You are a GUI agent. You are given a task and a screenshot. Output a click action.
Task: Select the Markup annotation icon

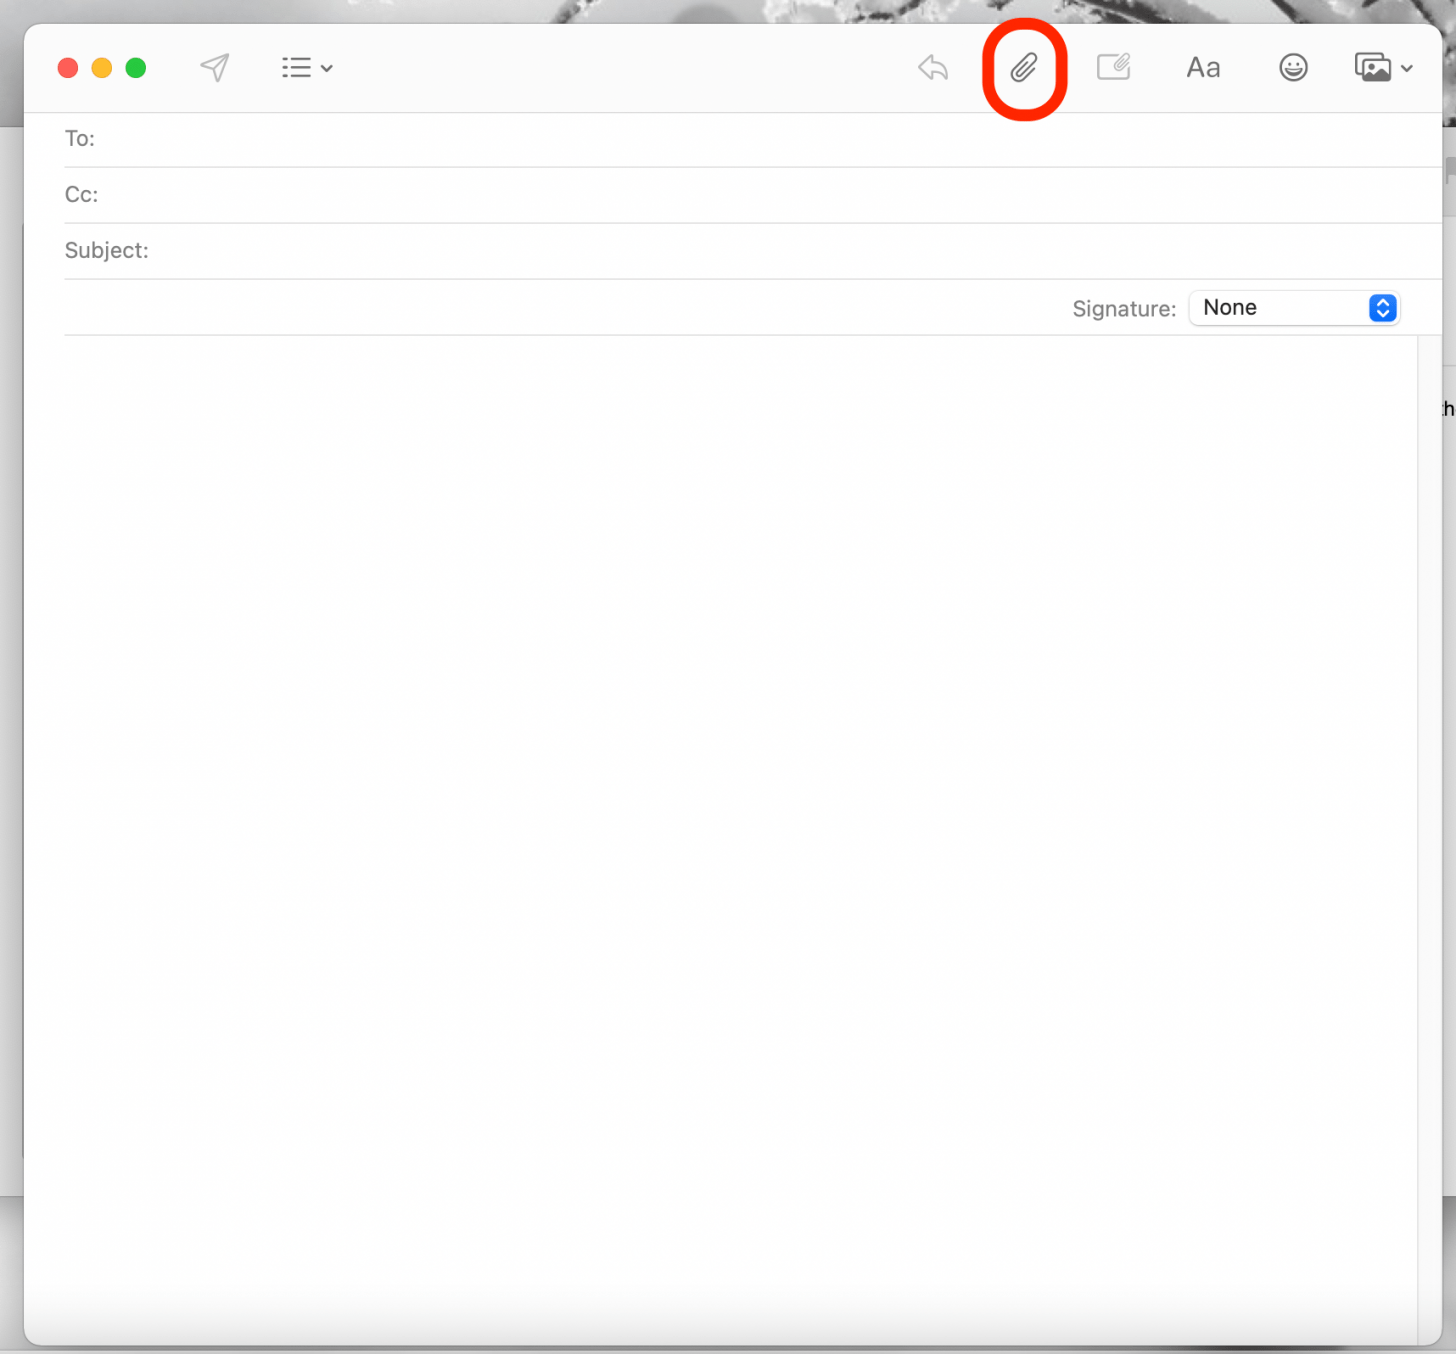pyautogui.click(x=1113, y=67)
